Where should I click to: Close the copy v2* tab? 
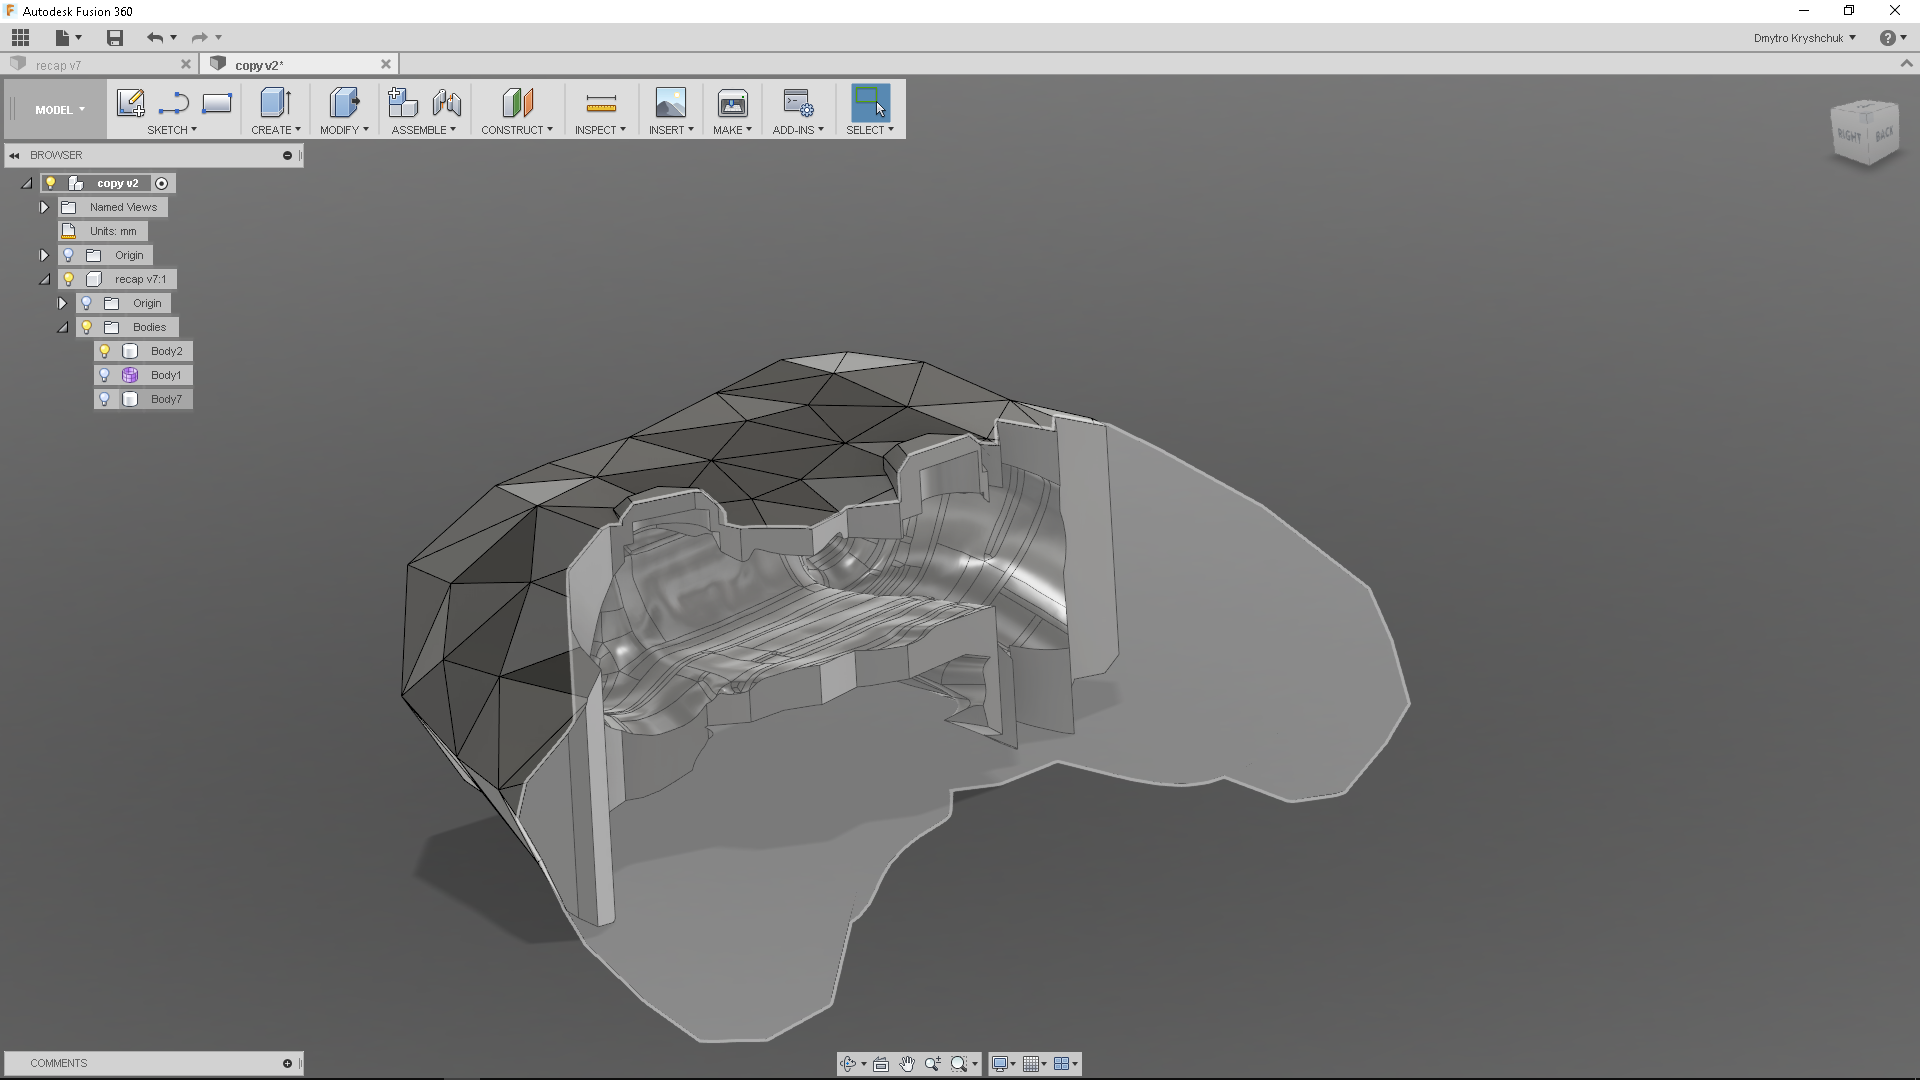(x=386, y=64)
